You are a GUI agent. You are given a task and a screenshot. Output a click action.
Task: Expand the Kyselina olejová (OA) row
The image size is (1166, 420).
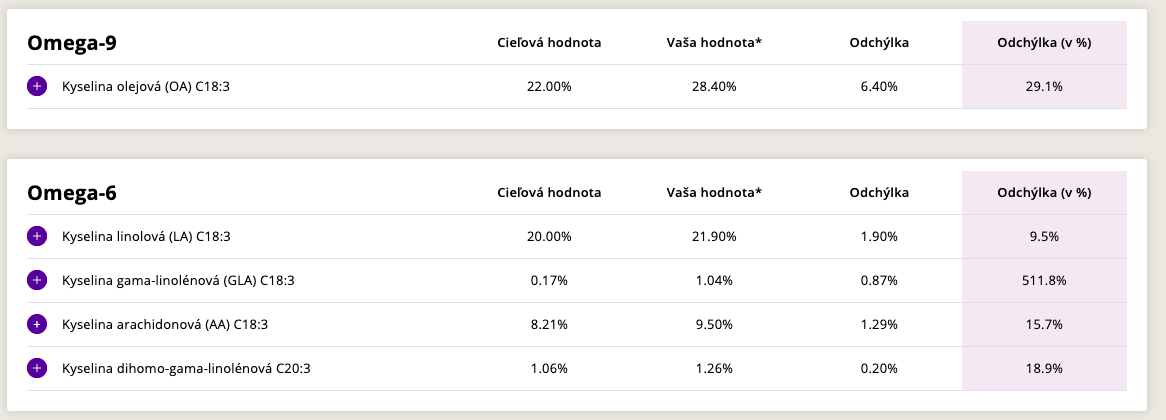37,87
